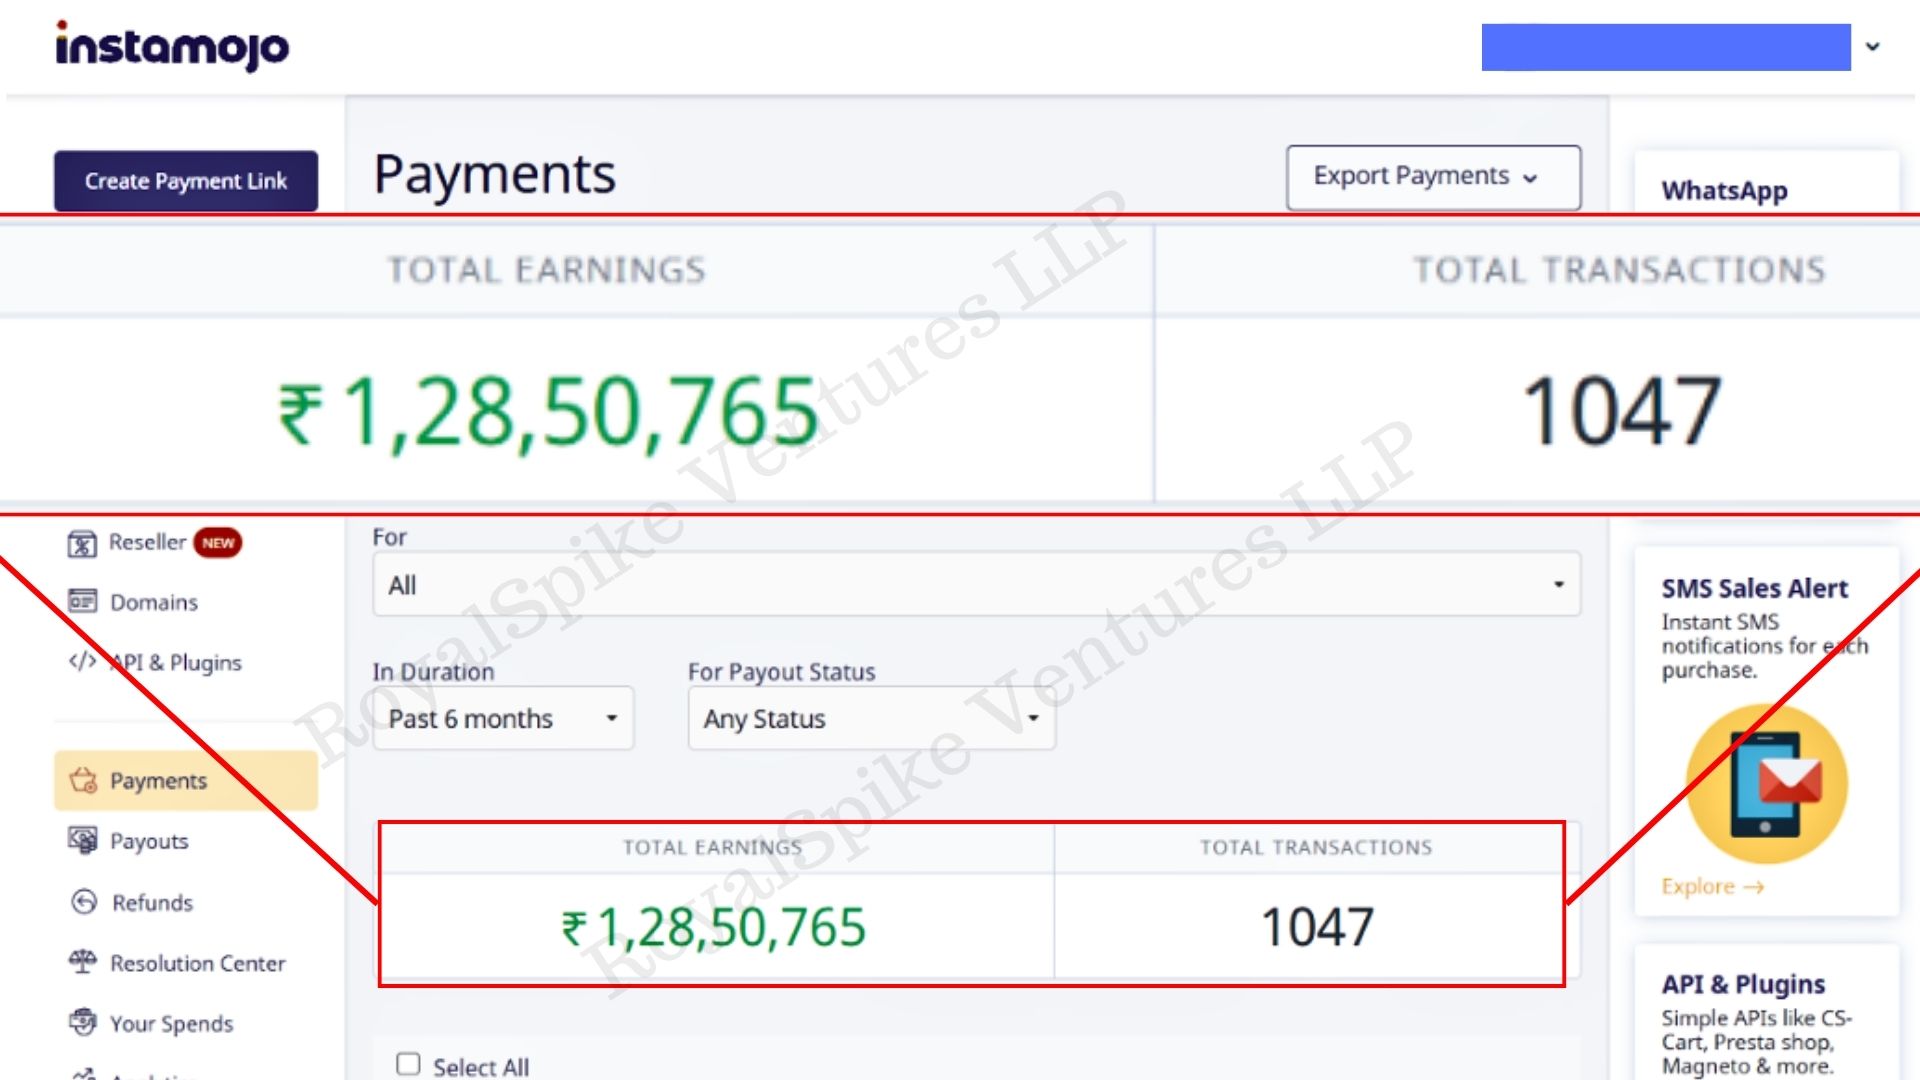
Task: Expand the Past 6 months duration dropdown
Action: 503,719
